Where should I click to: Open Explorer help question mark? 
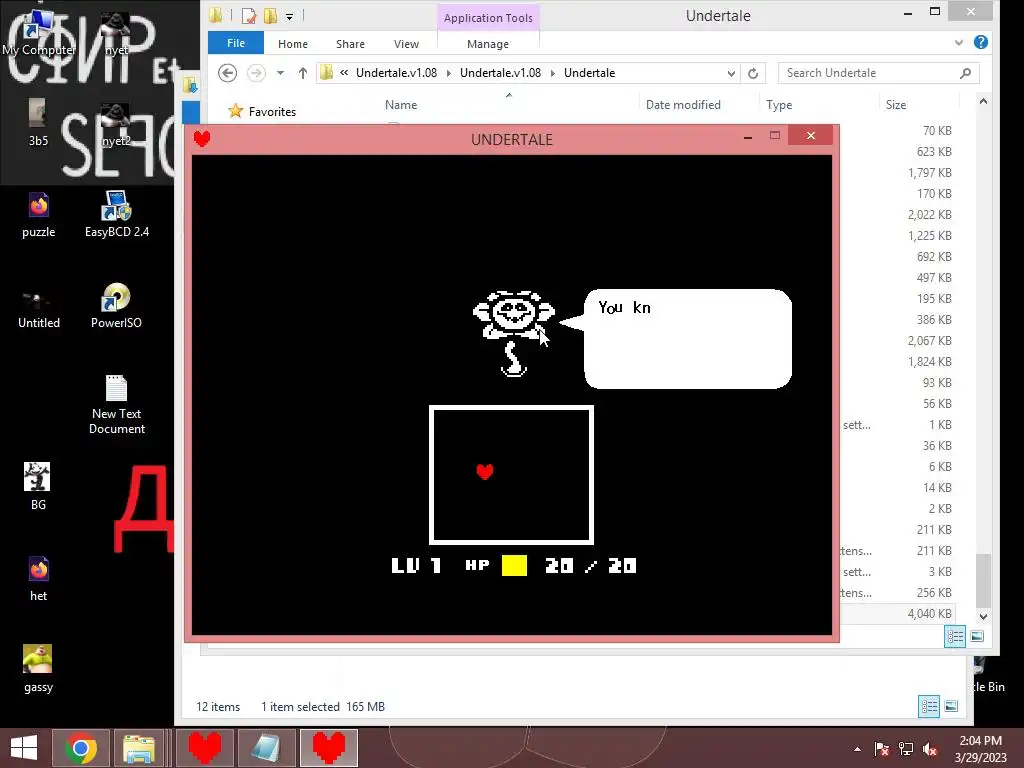click(x=980, y=42)
